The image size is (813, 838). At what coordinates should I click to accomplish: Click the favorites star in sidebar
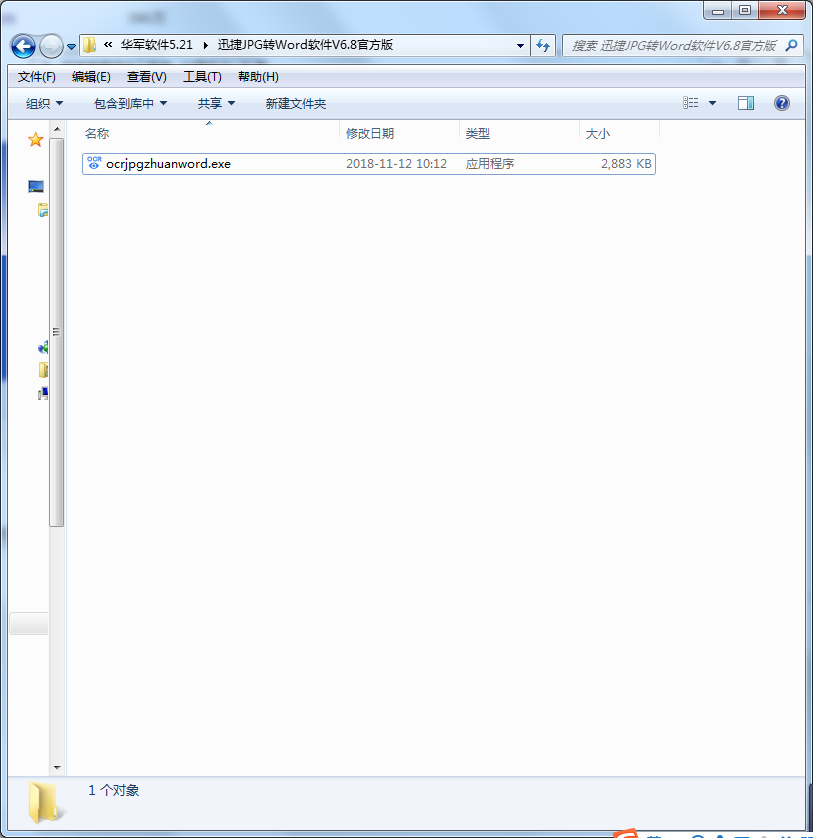click(35, 139)
